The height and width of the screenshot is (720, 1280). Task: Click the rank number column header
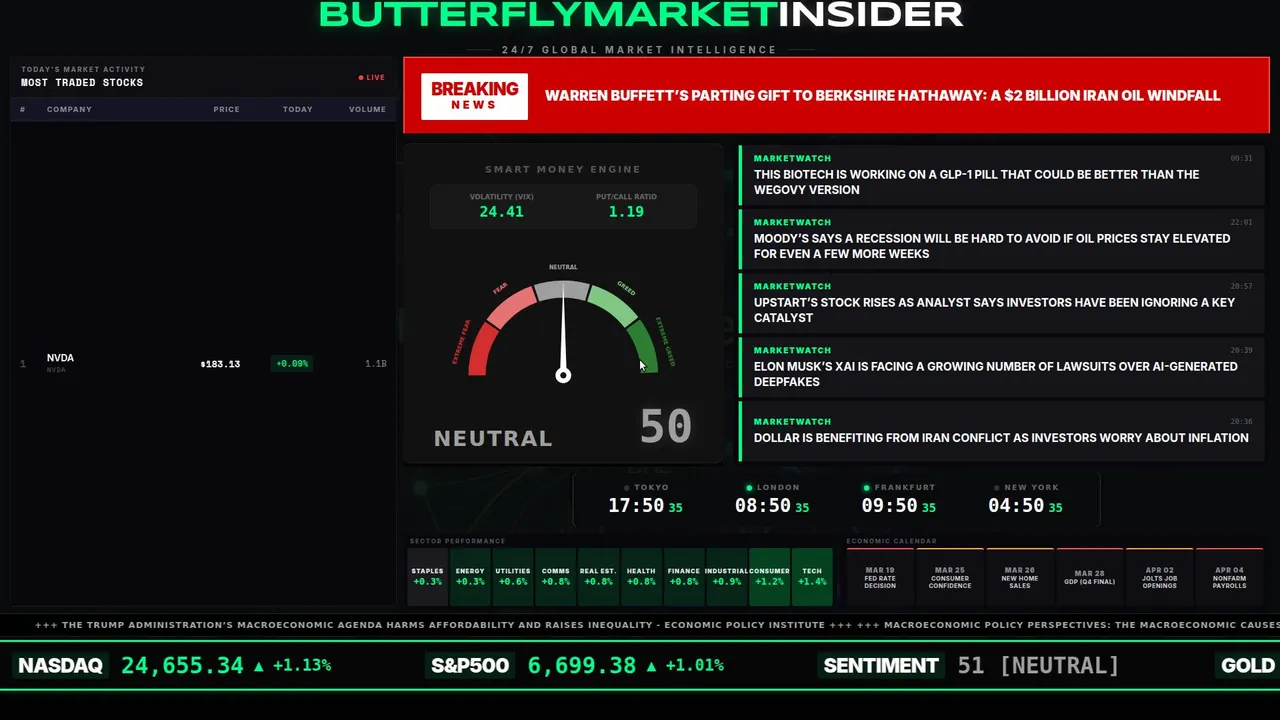(x=23, y=109)
